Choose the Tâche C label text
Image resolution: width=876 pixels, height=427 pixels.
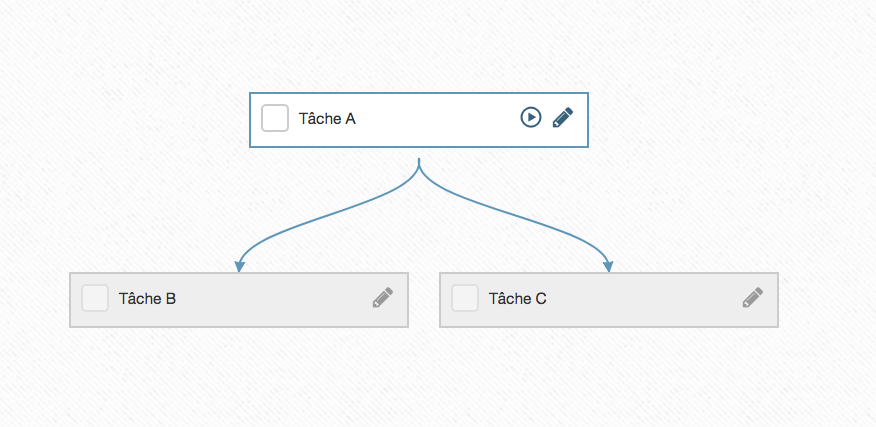pyautogui.click(x=517, y=298)
